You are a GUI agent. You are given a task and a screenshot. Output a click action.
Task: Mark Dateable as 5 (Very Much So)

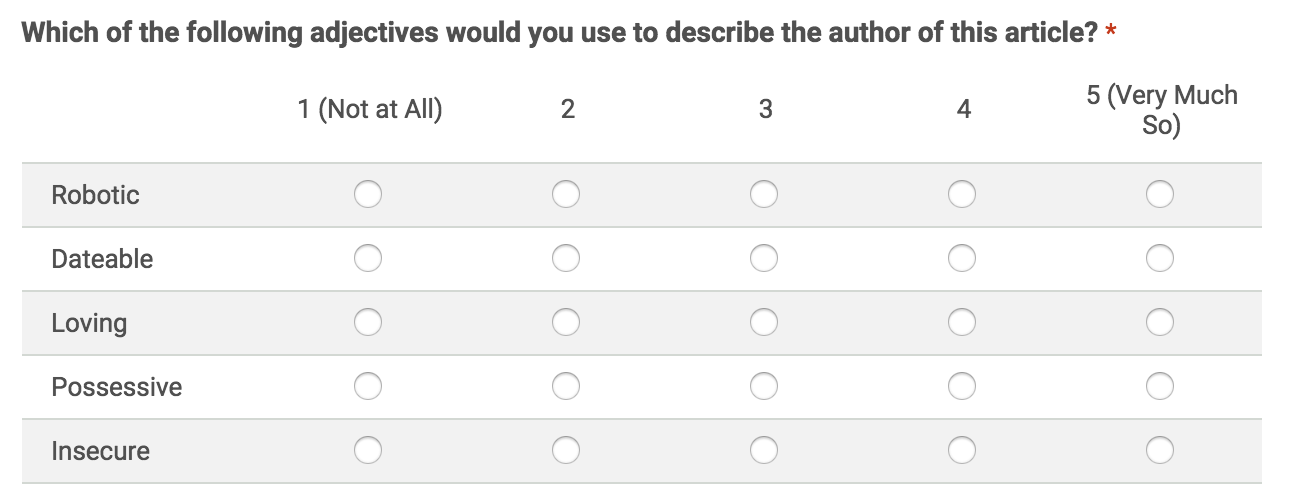tap(1160, 258)
